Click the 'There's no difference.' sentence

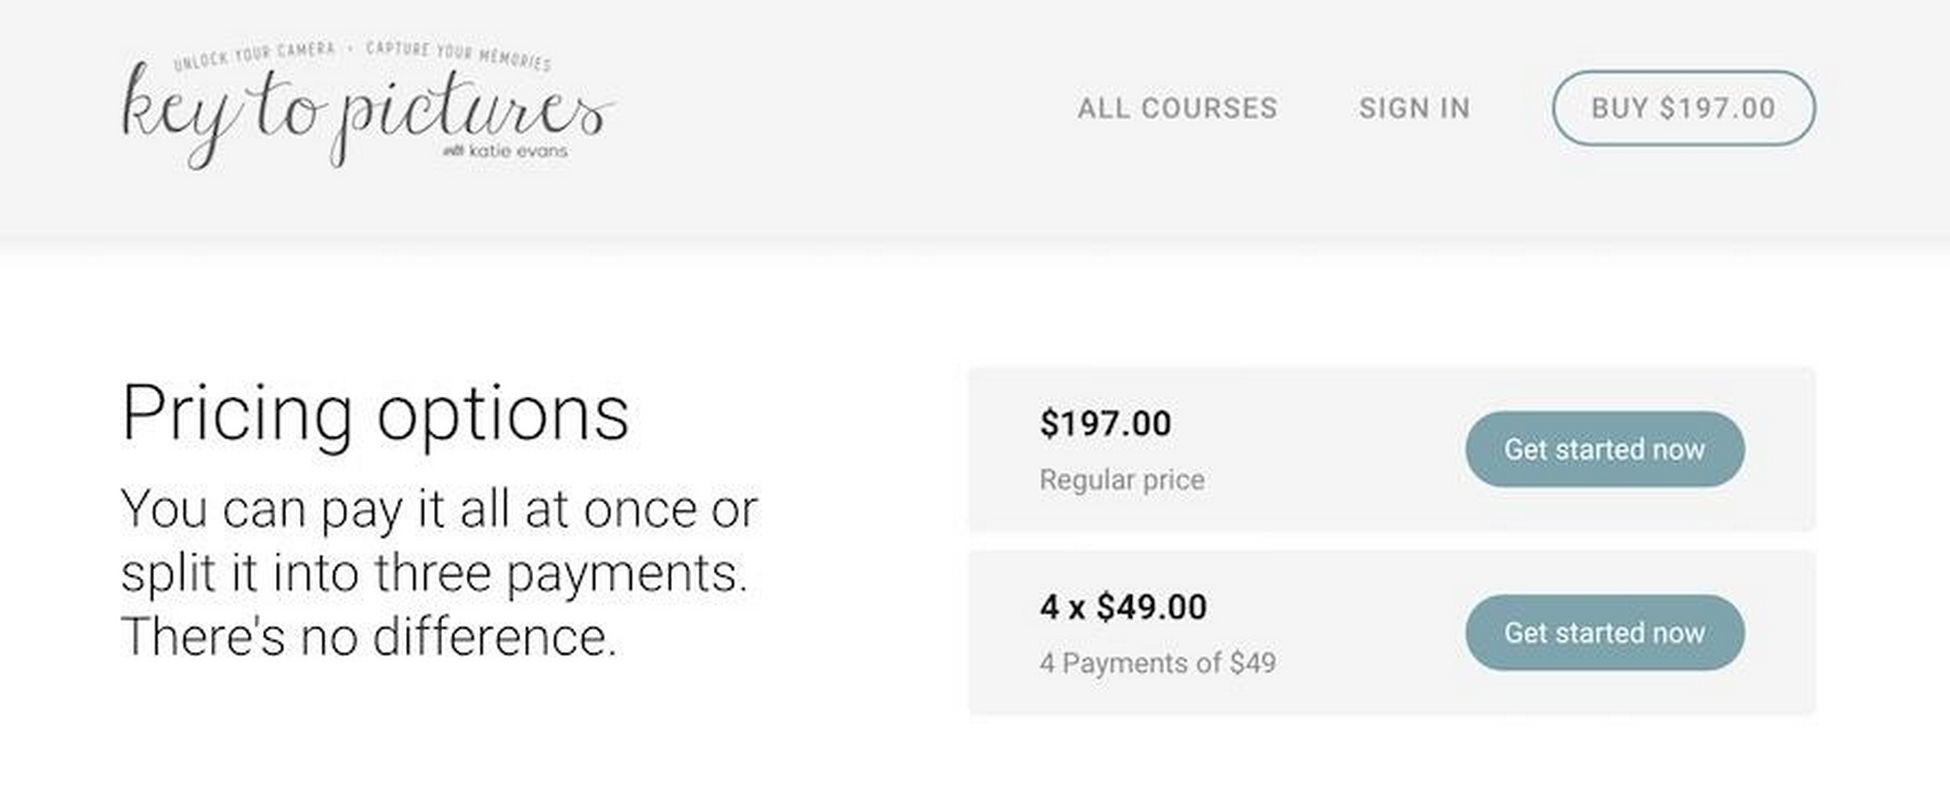click(369, 636)
